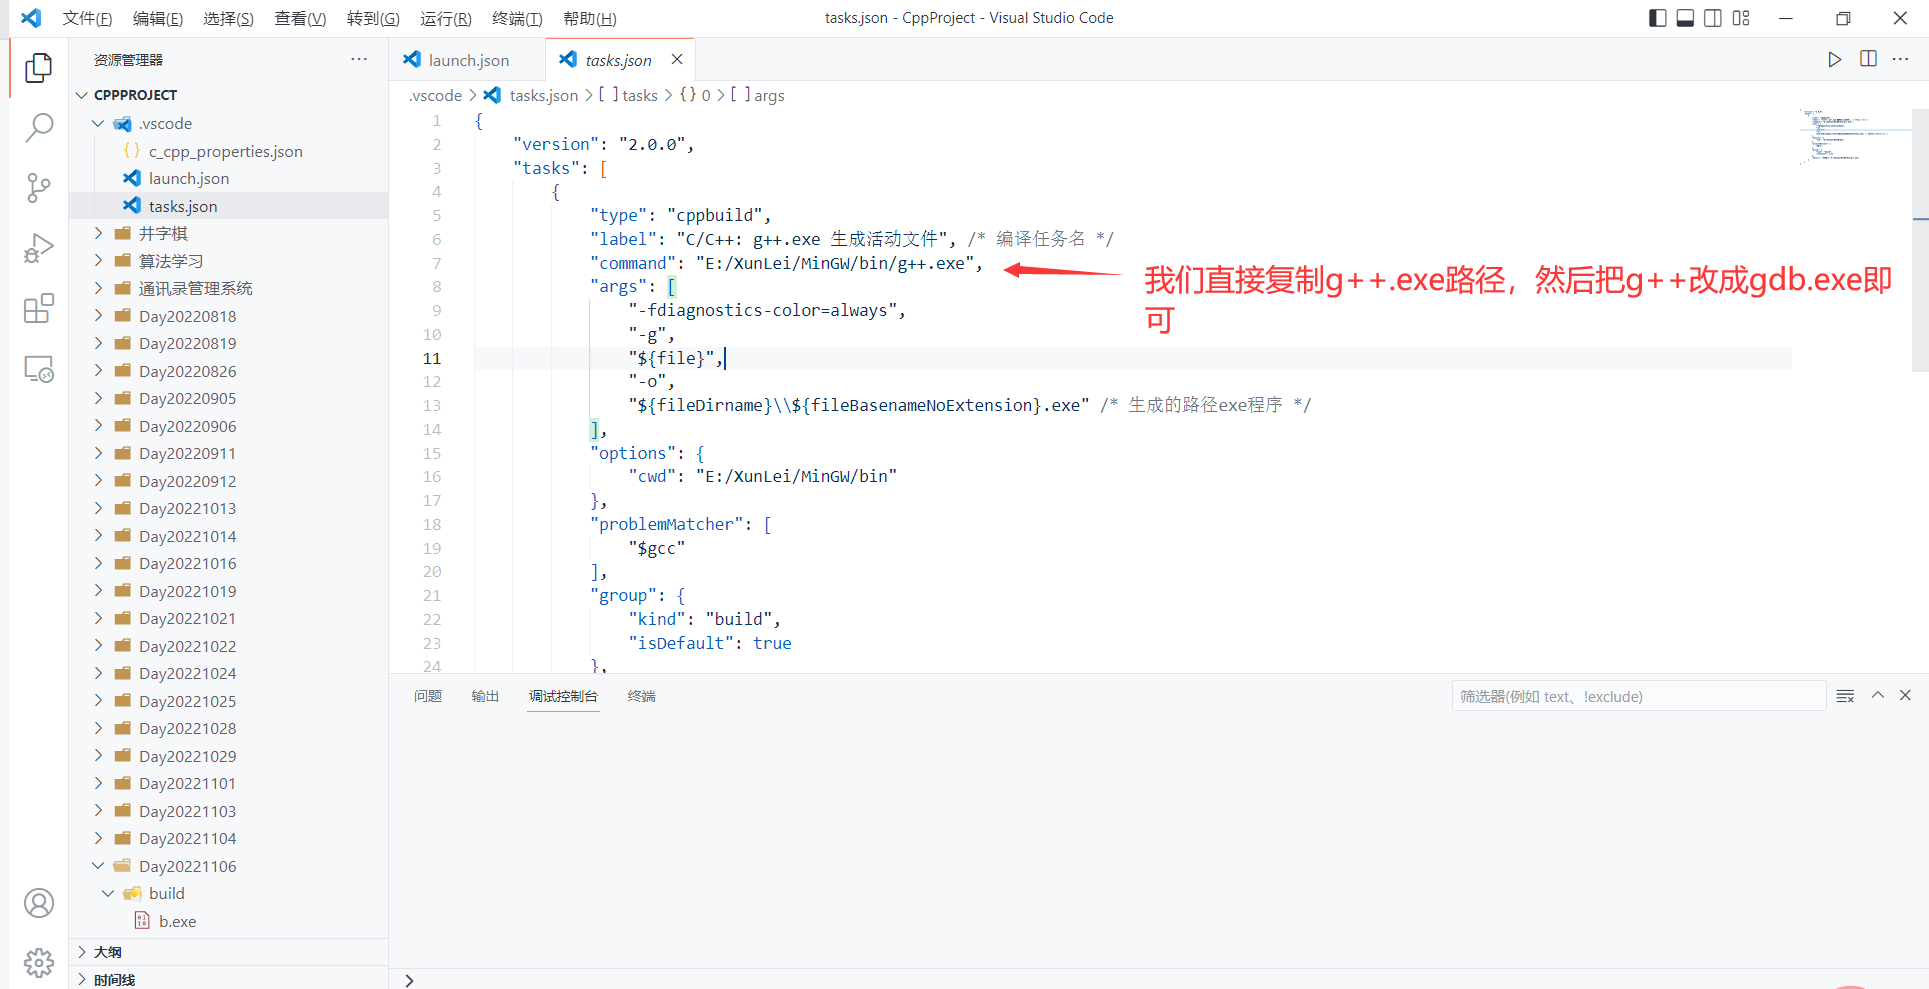Expand the 时间线 timeline section
The height and width of the screenshot is (989, 1929).
pos(228,979)
